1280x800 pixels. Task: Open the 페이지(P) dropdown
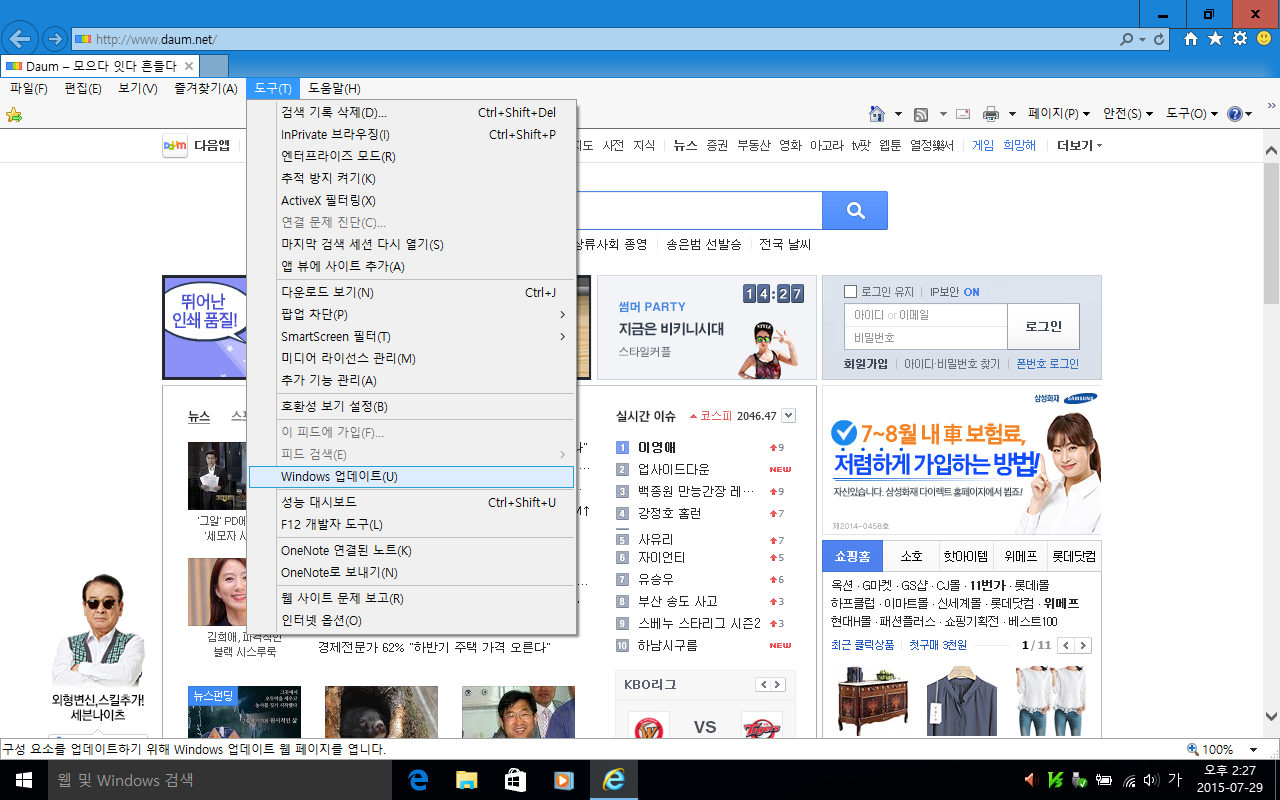(1060, 114)
